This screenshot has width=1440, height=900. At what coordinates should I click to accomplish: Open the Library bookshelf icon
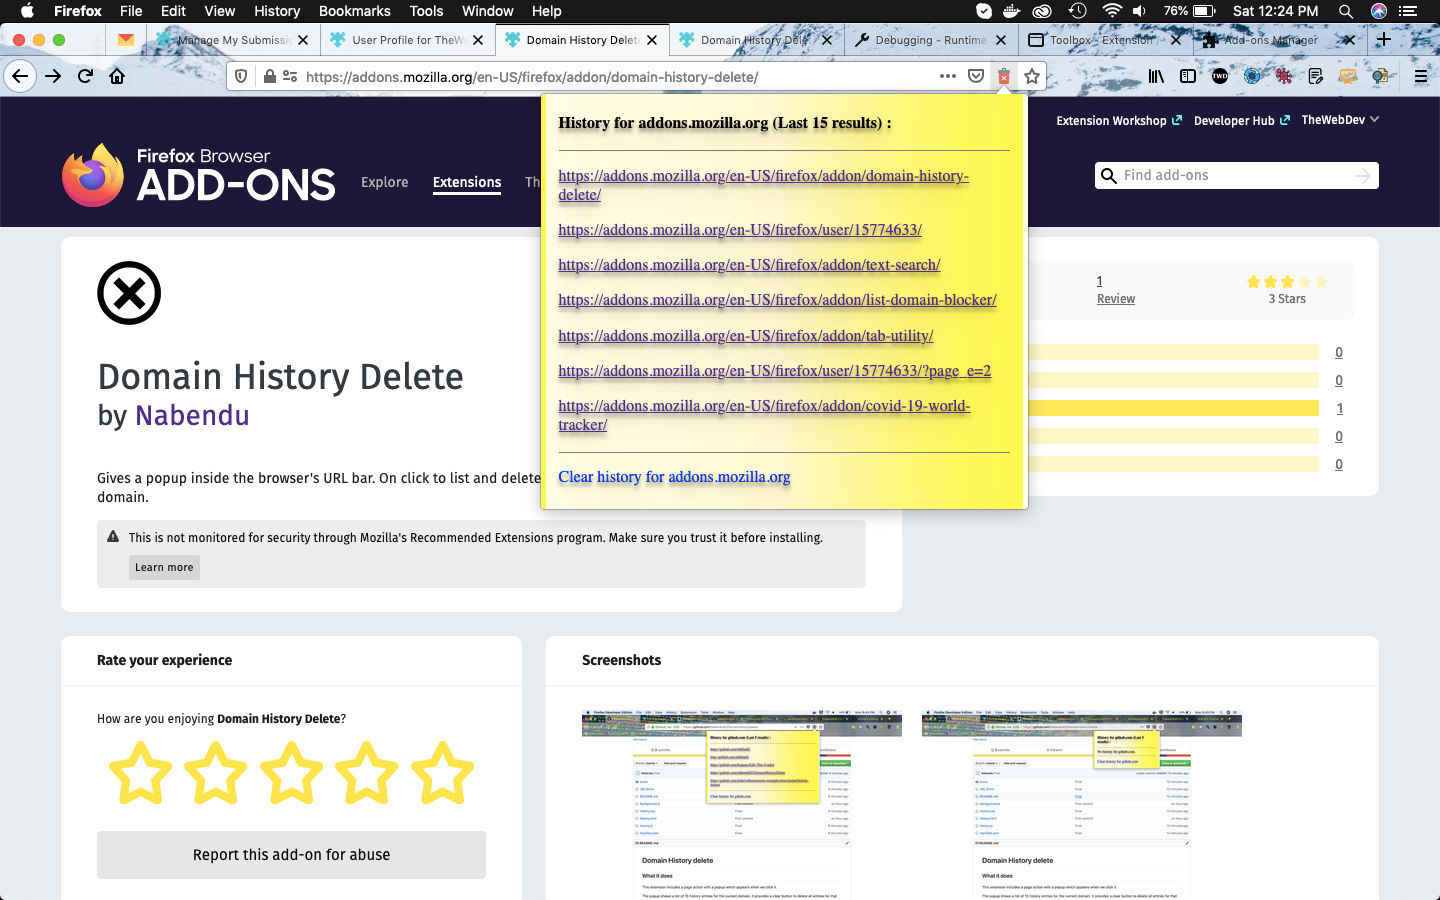1156,76
